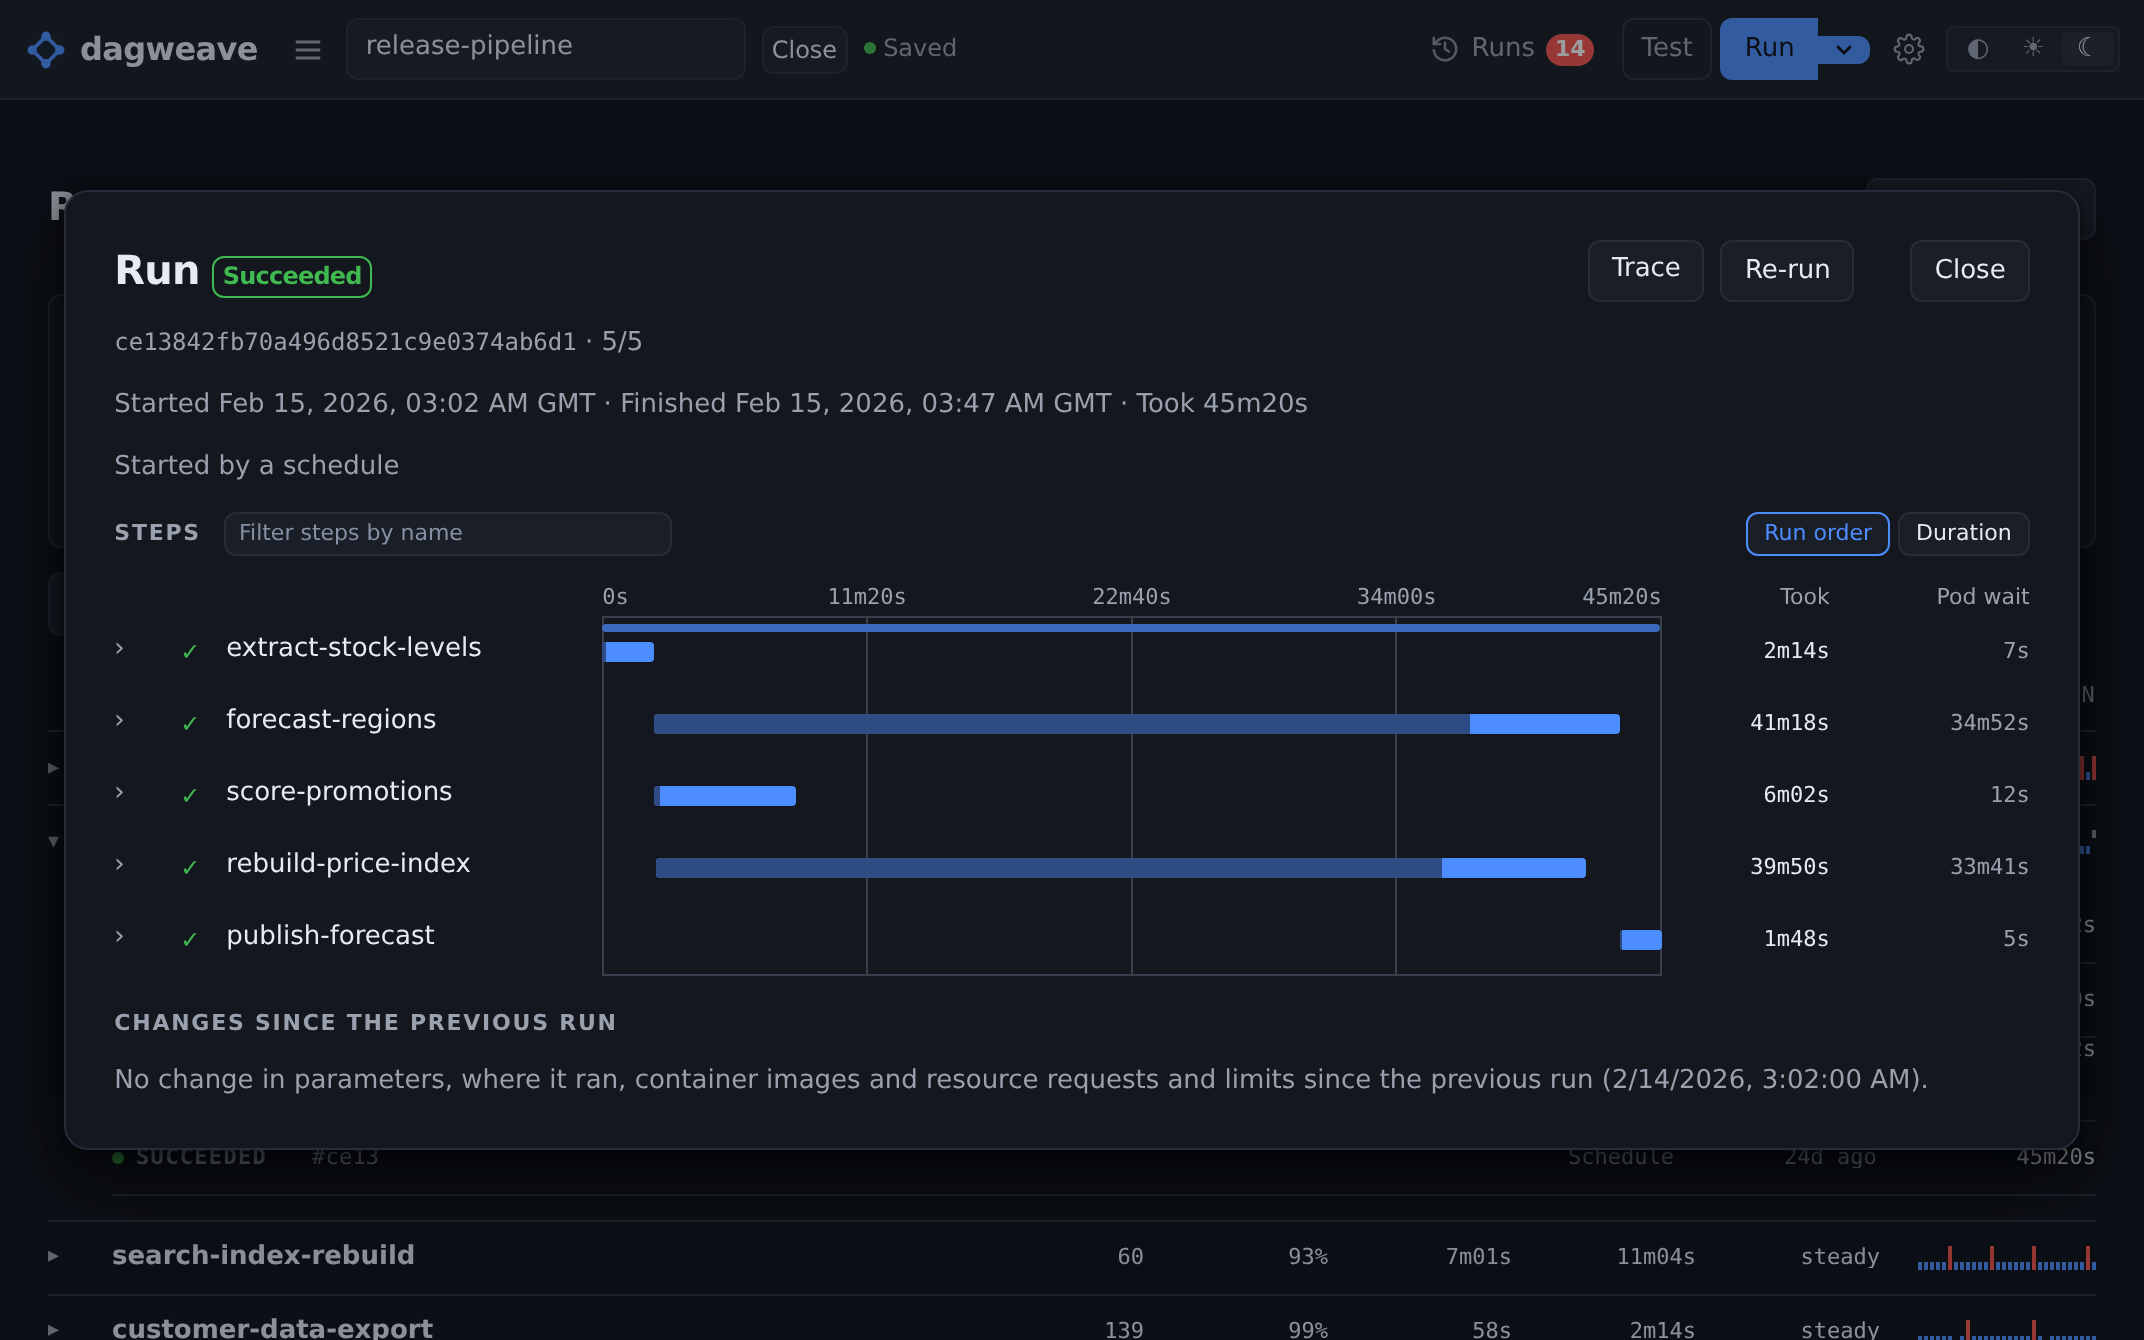Image resolution: width=2144 pixels, height=1340 pixels.
Task: Click the forecast-regions success checkmark
Action: click(190, 724)
